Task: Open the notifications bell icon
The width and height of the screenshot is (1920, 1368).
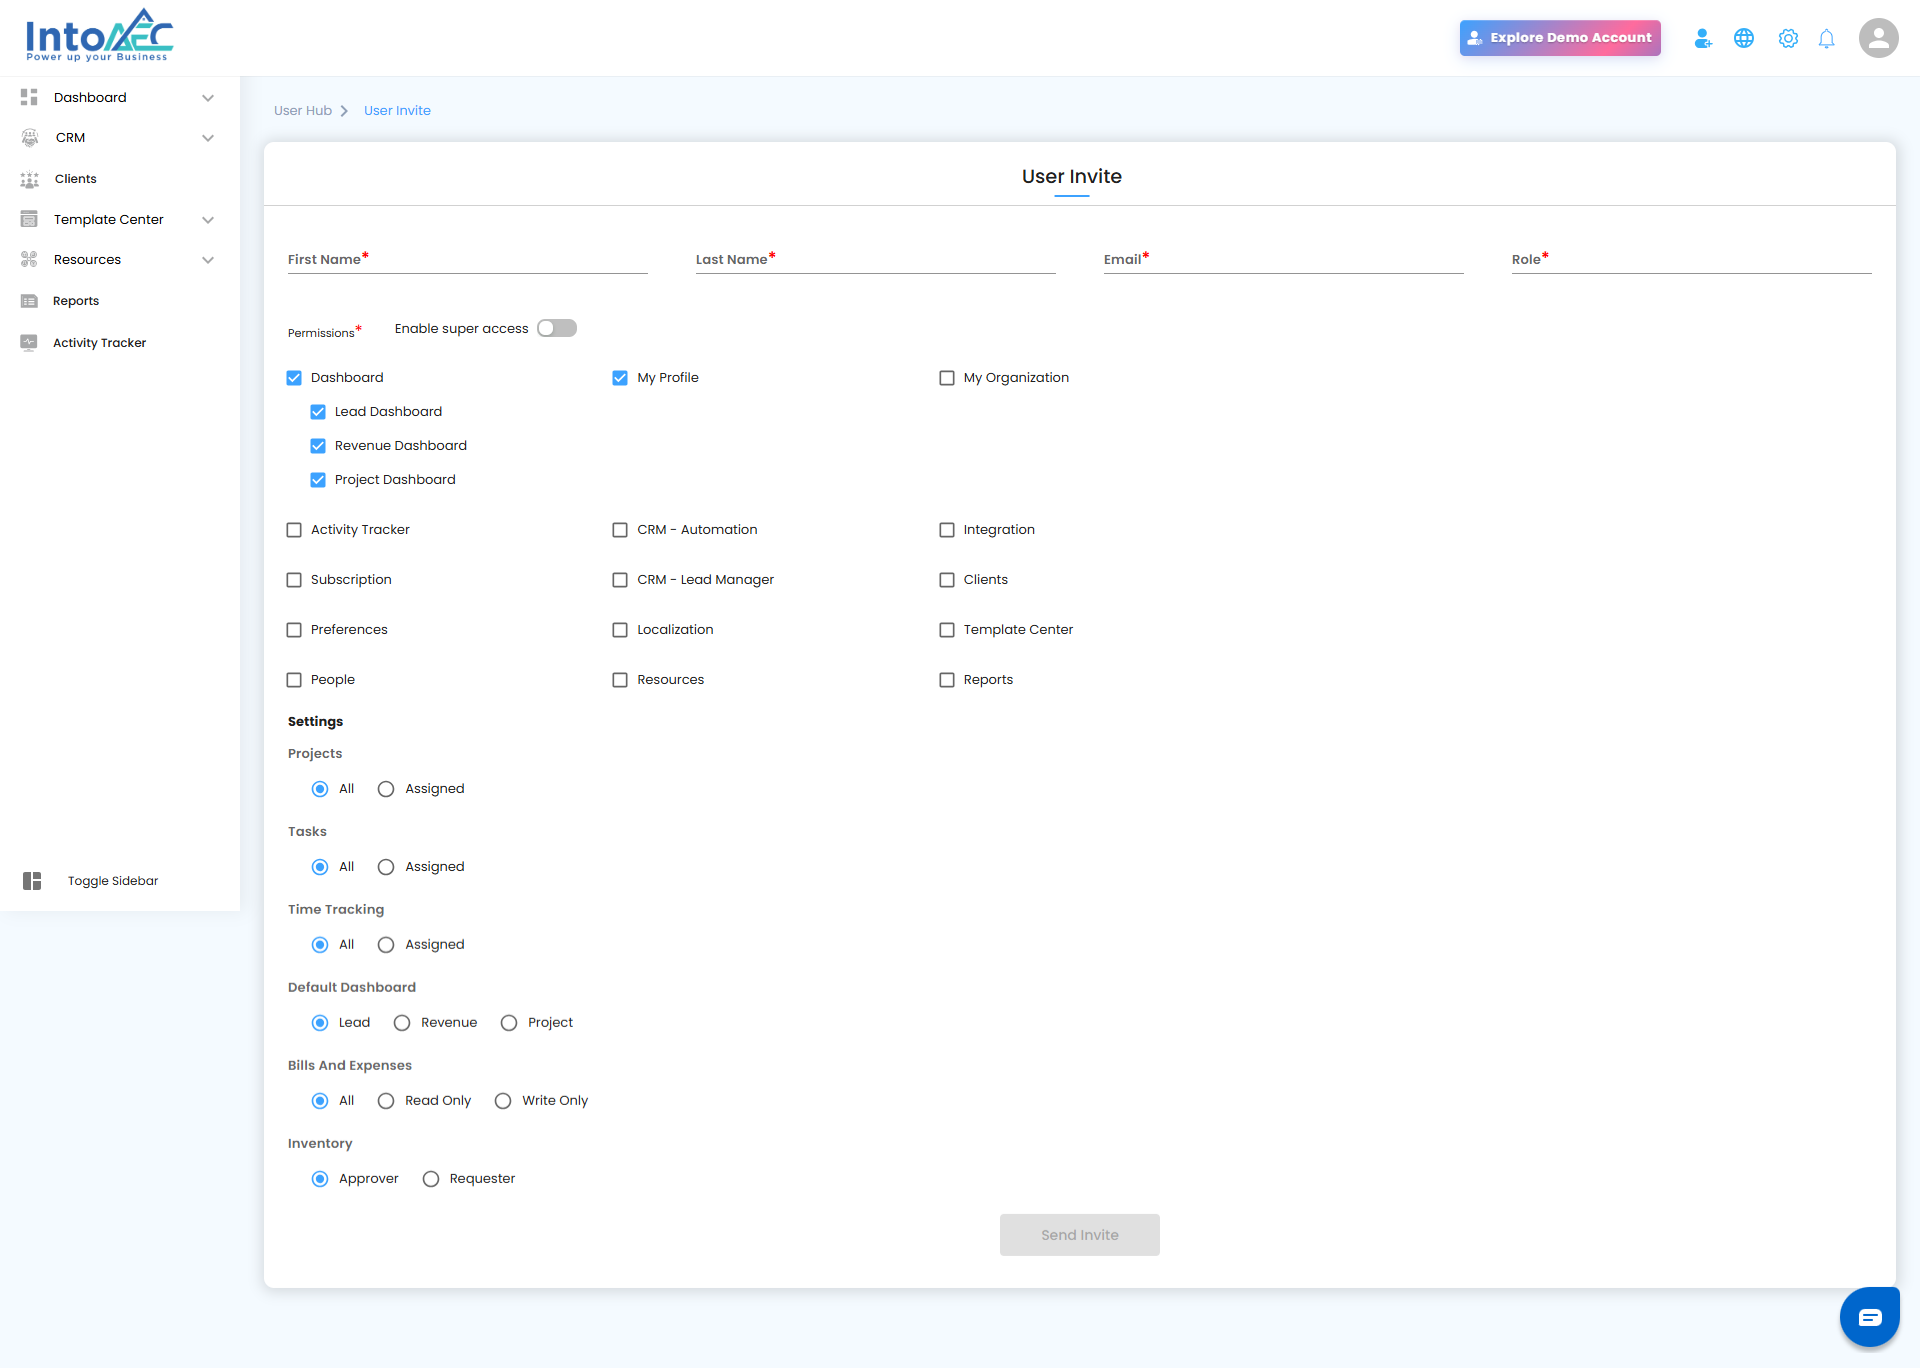Action: (x=1827, y=38)
